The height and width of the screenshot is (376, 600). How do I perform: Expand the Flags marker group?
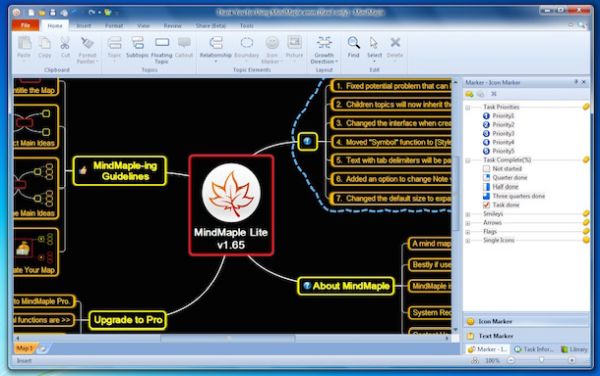(x=468, y=232)
